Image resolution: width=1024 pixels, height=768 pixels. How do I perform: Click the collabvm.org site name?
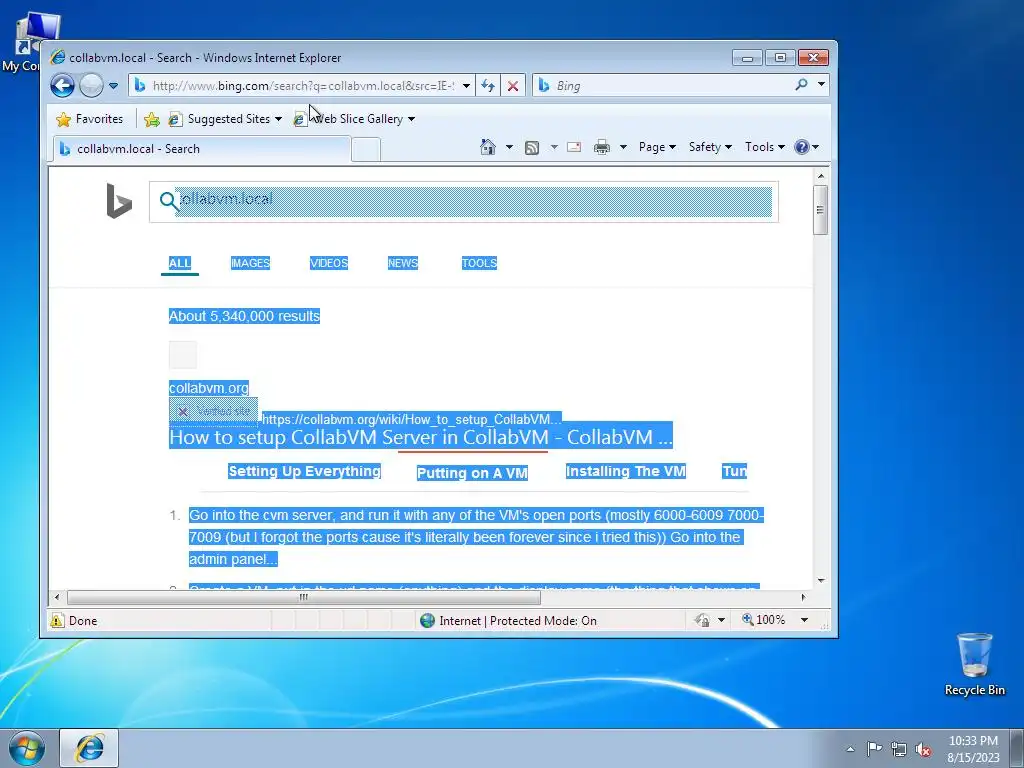coord(209,388)
